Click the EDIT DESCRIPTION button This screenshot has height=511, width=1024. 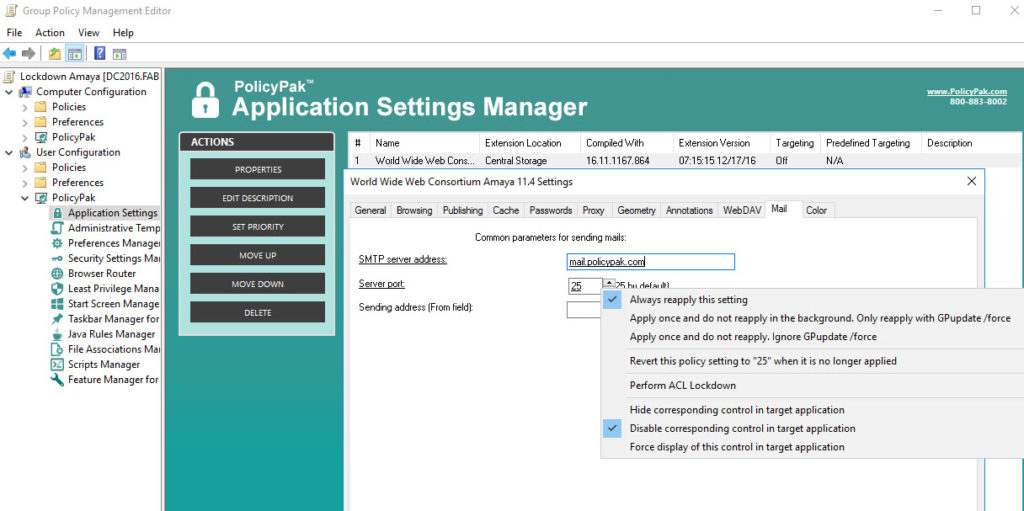pyautogui.click(x=257, y=198)
